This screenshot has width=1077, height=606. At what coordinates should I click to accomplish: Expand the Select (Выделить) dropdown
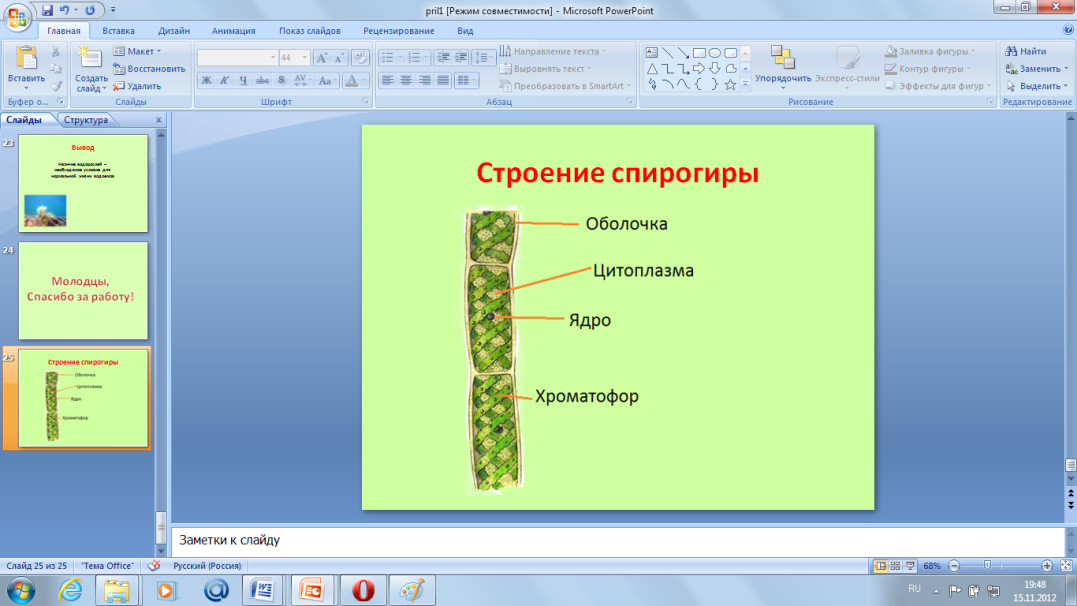click(x=1038, y=86)
